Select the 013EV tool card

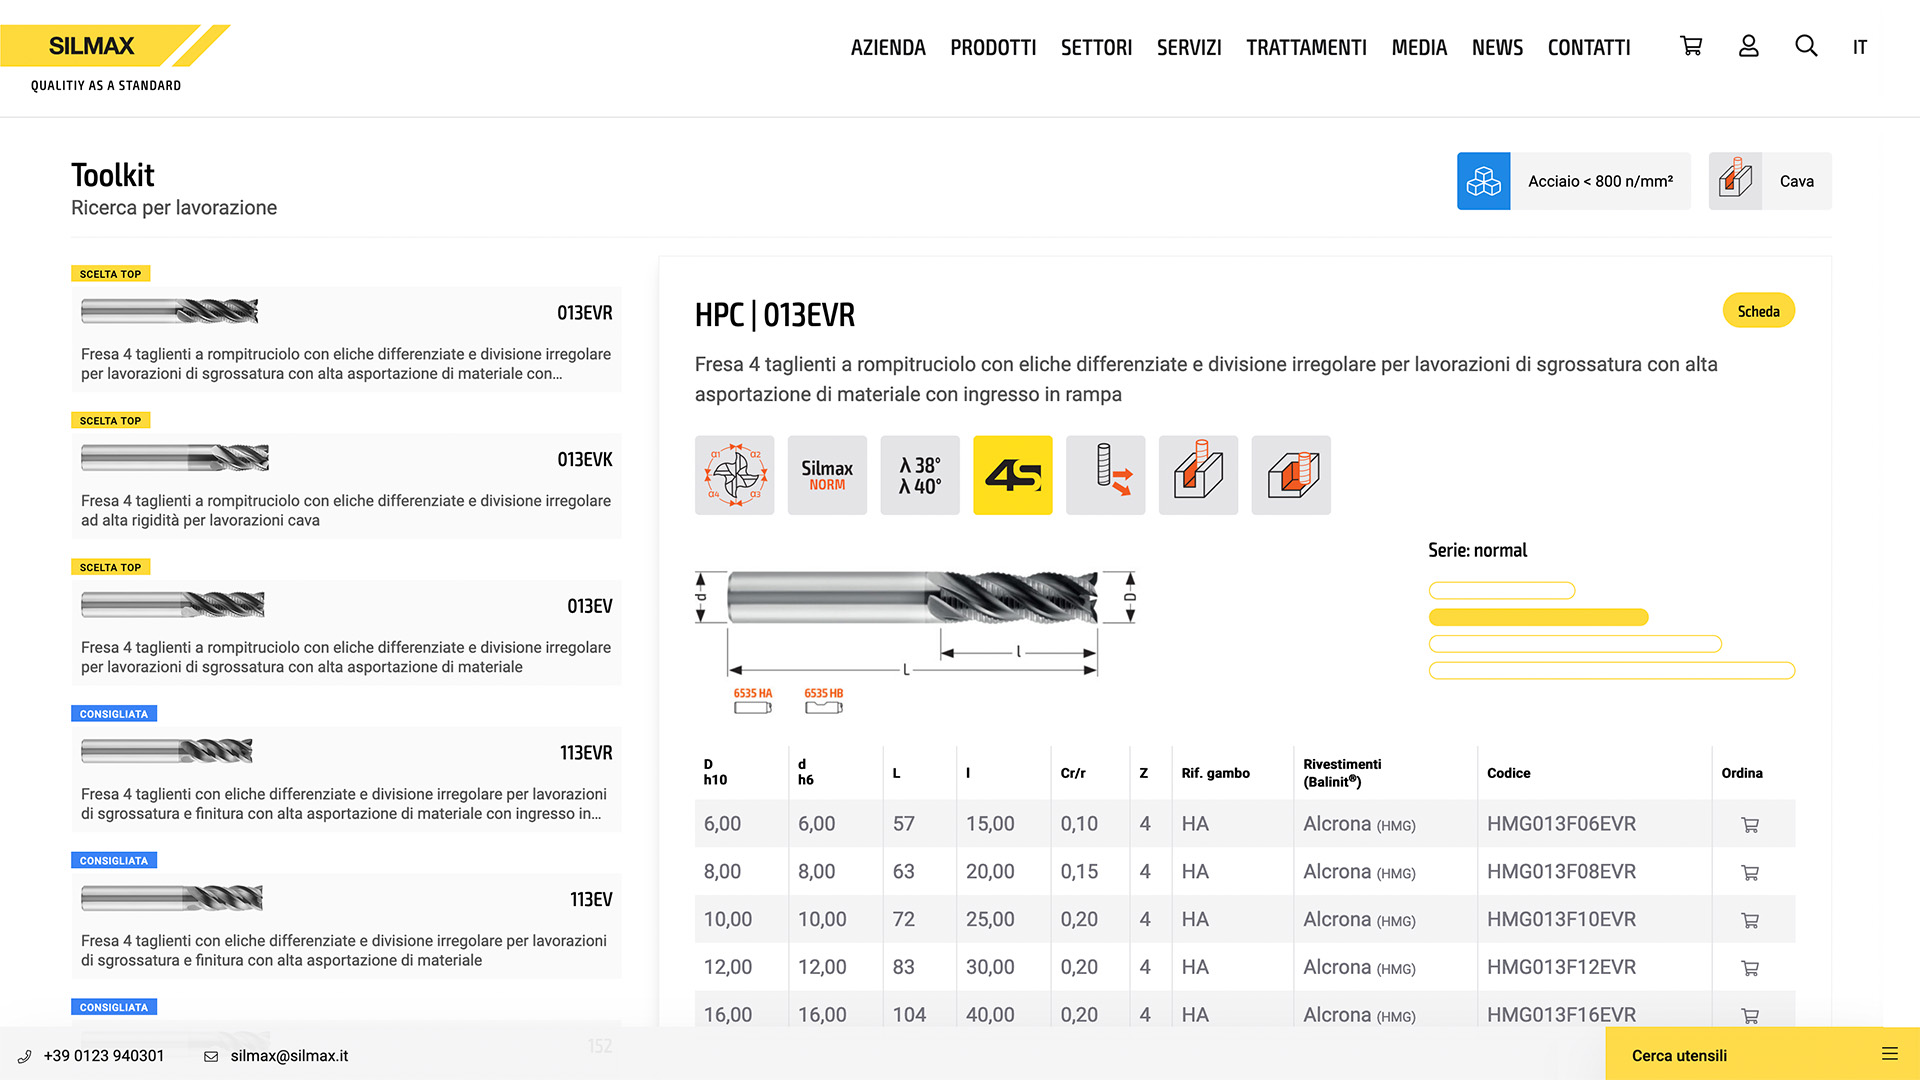coord(346,633)
